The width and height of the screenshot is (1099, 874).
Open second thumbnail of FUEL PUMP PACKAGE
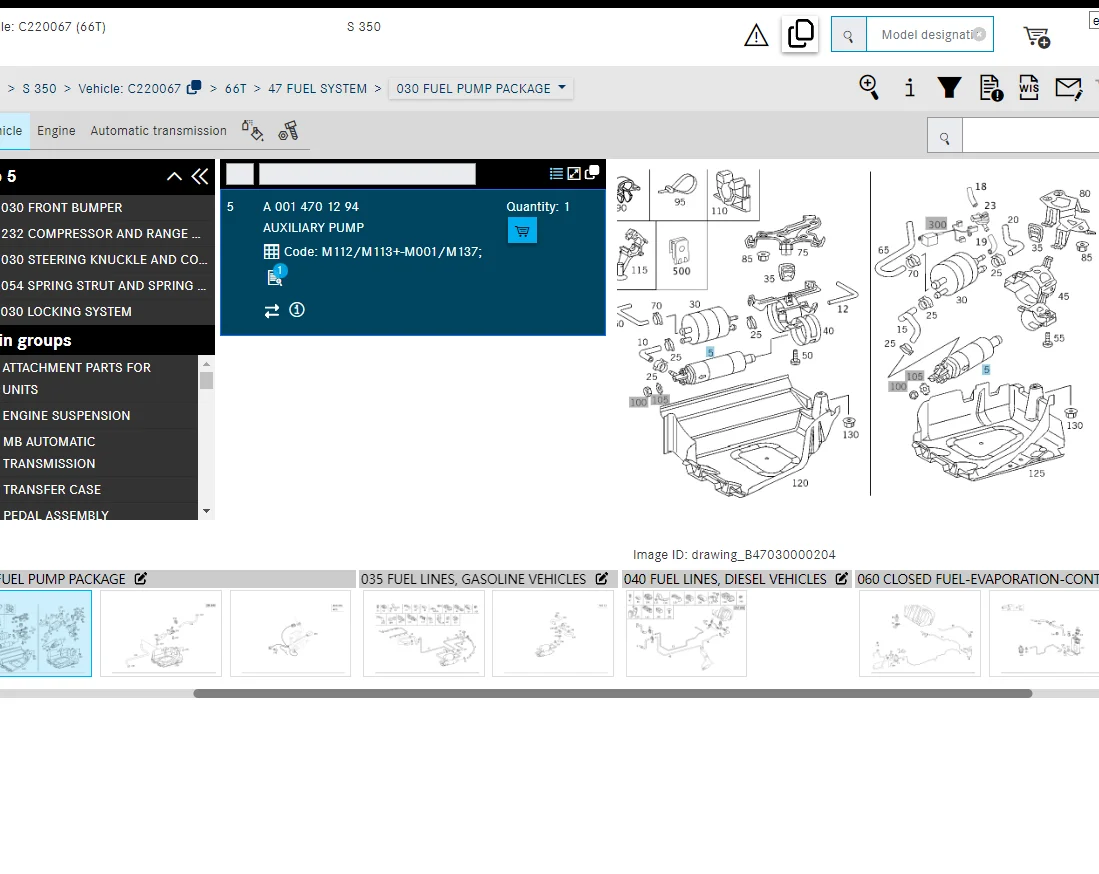161,634
